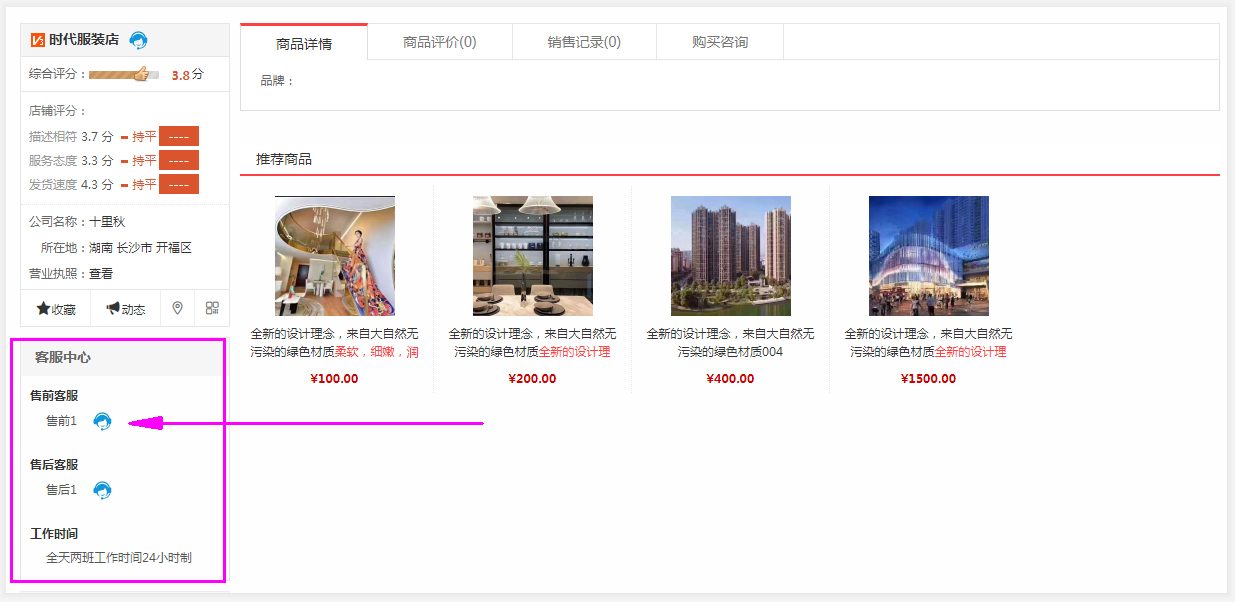Click the 推荐商品 section heading
The width and height of the screenshot is (1235, 602).
284,159
